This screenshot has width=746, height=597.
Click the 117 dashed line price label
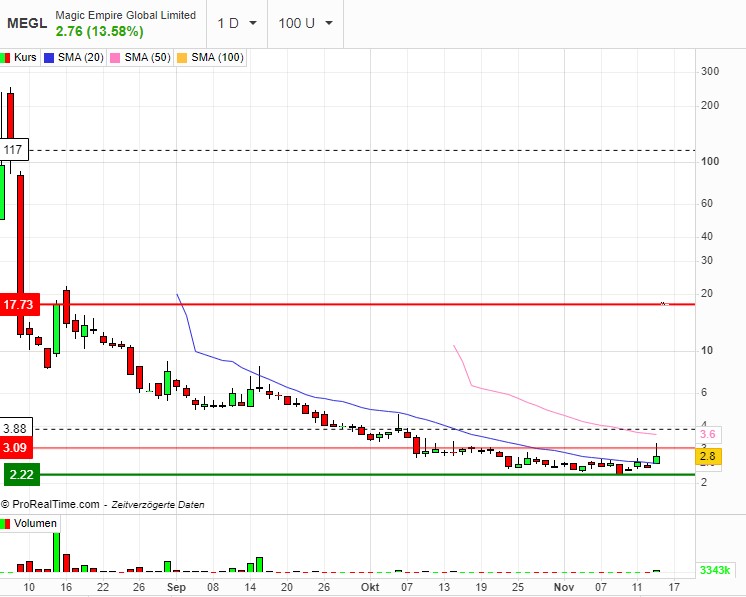tap(14, 150)
